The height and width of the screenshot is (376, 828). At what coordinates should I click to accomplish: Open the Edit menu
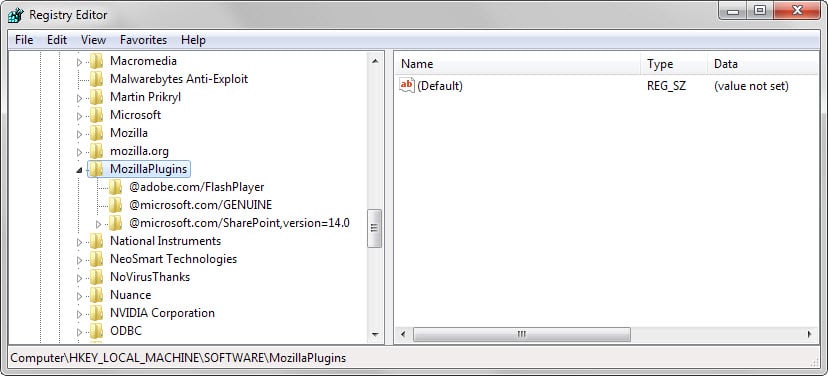pos(57,40)
